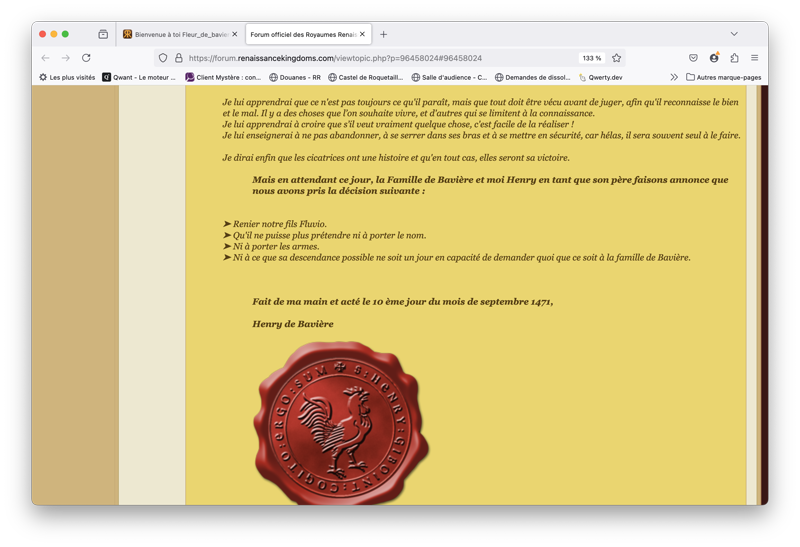Open Demandes de dissol bookmark
The image size is (800, 547).
(533, 78)
